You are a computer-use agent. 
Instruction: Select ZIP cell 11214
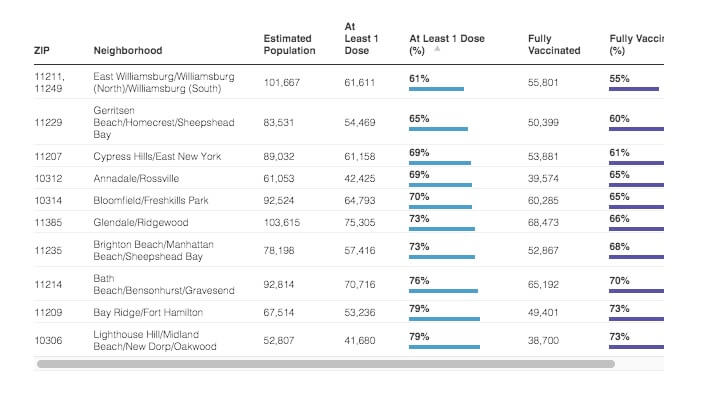(x=48, y=285)
